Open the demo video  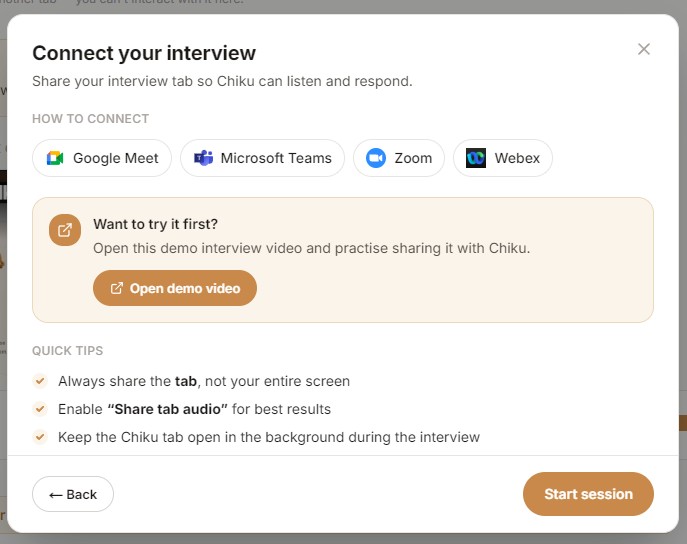coord(175,288)
